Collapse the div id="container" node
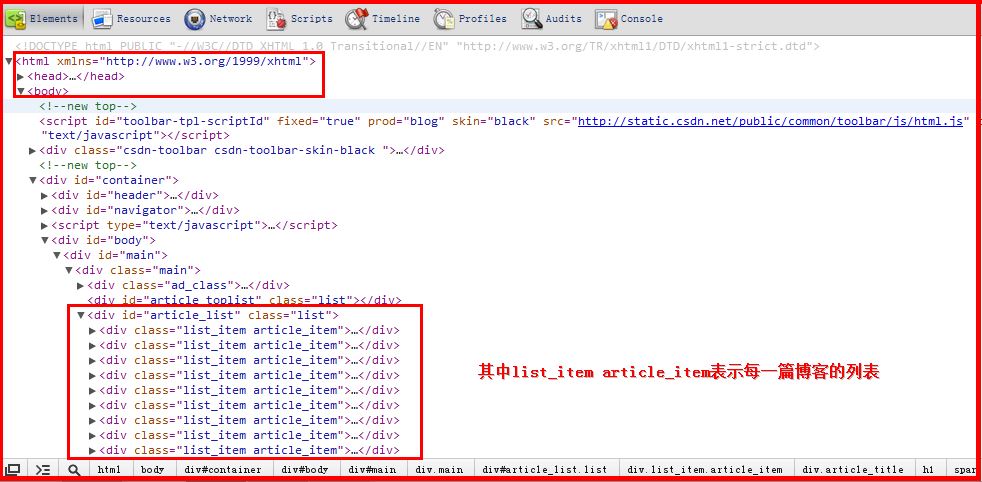This screenshot has width=982, height=482. coord(33,180)
